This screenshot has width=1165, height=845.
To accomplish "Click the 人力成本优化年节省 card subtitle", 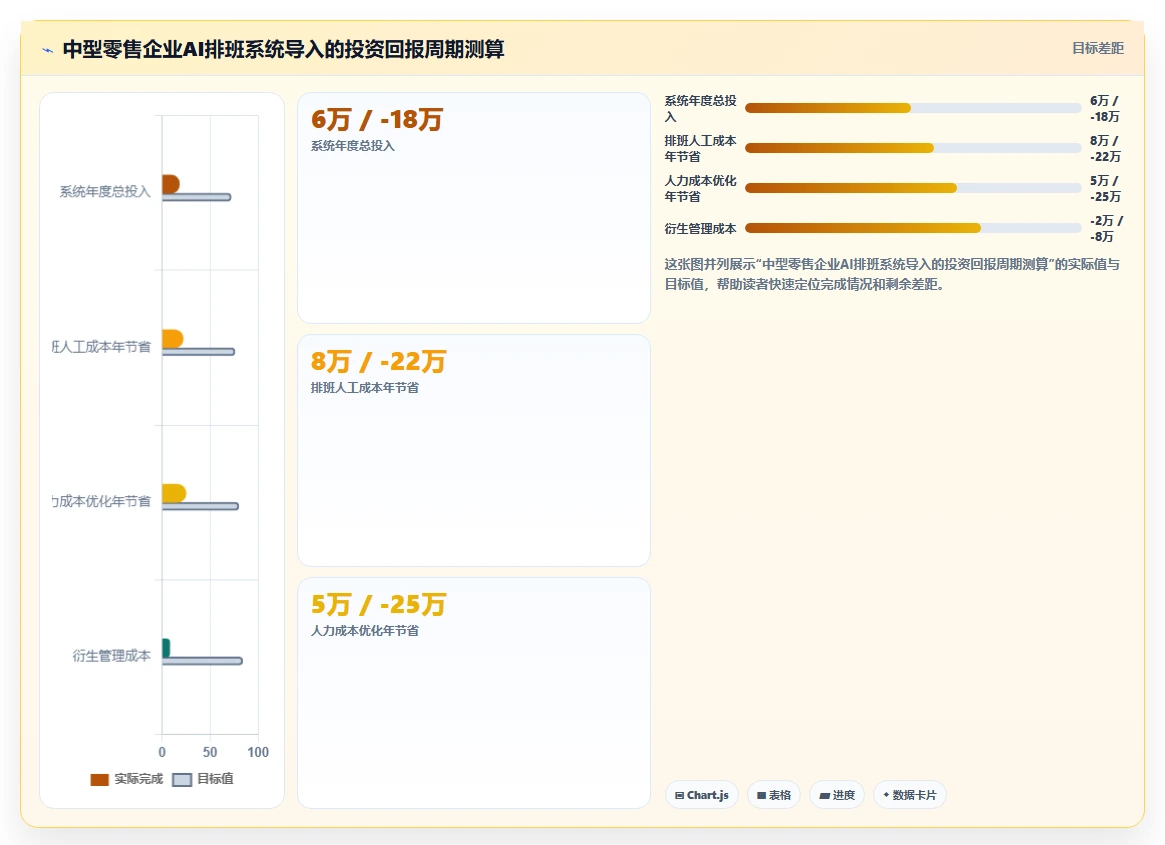I will pyautogui.click(x=365, y=631).
